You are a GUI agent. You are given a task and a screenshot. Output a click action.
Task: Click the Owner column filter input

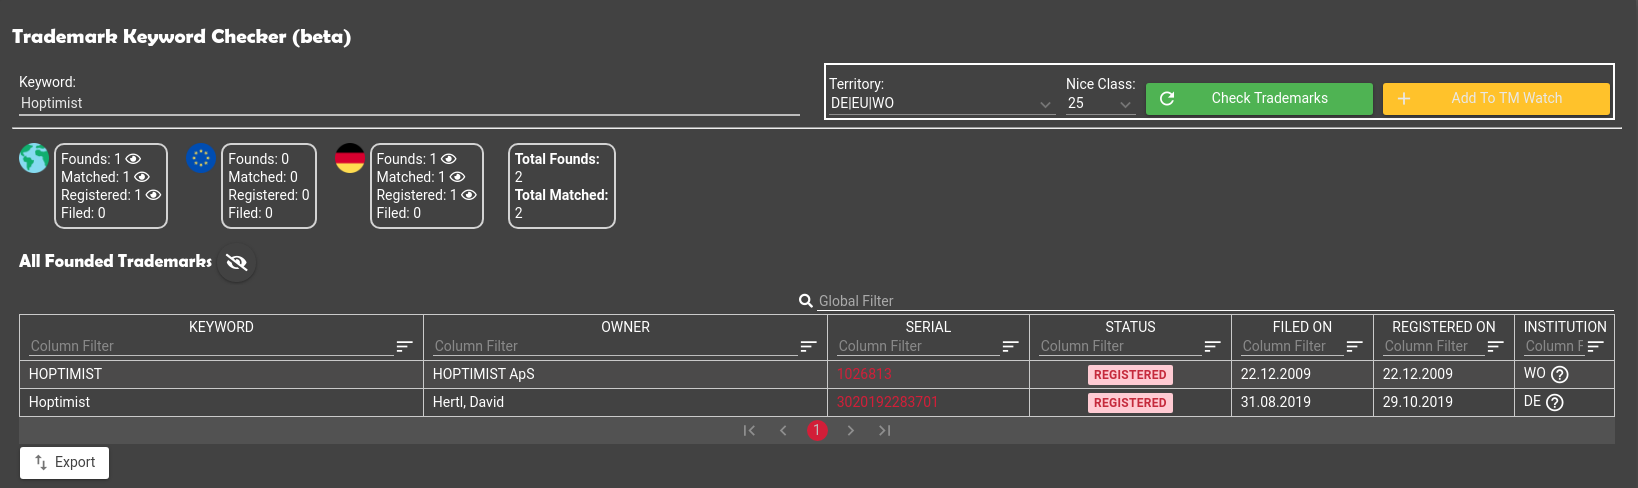click(x=615, y=346)
